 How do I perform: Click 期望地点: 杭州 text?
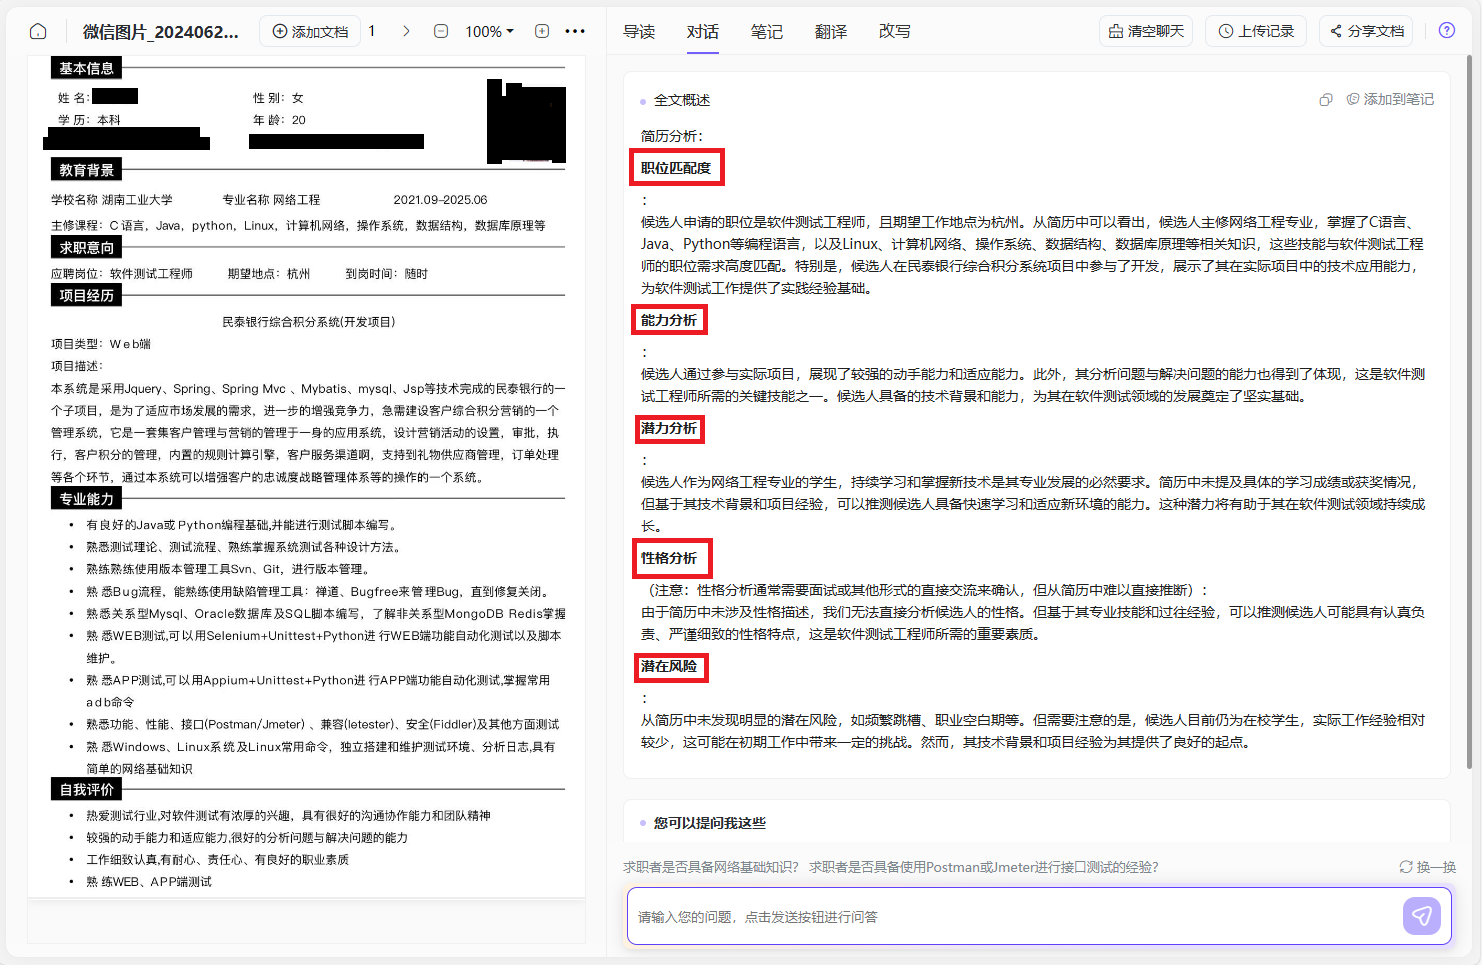point(269,274)
